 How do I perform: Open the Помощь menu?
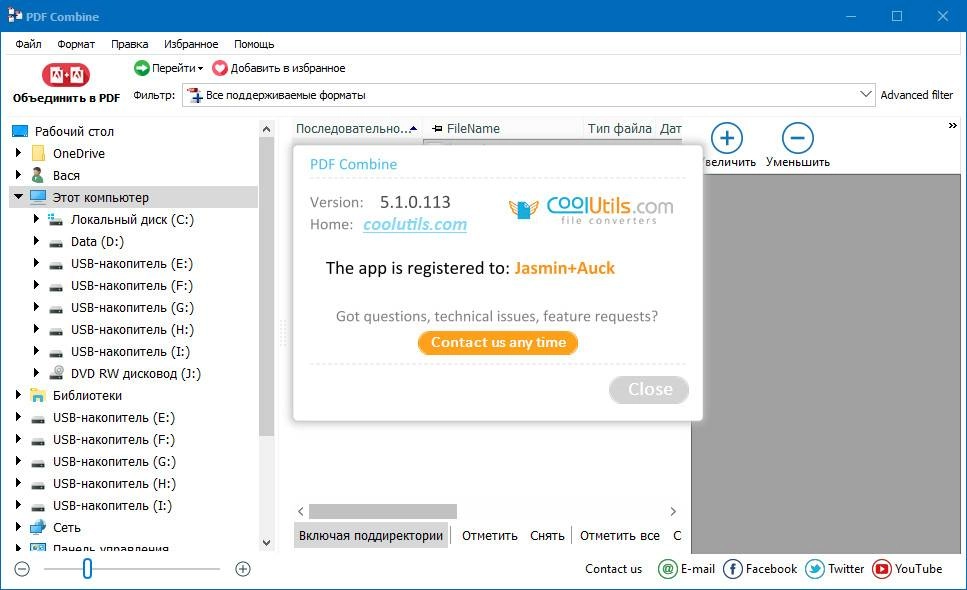click(x=254, y=44)
